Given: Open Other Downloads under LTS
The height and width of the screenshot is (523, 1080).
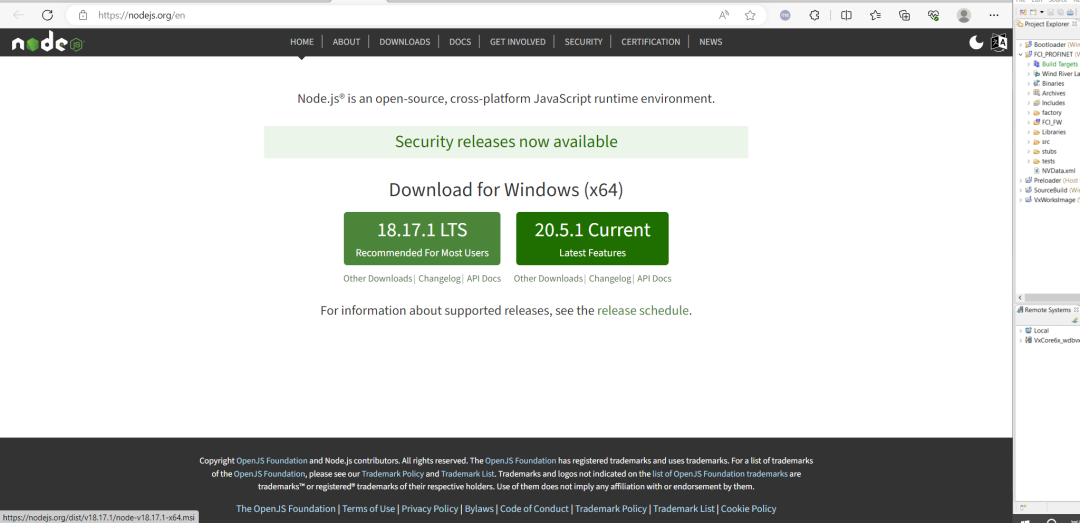Looking at the screenshot, I should point(378,278).
